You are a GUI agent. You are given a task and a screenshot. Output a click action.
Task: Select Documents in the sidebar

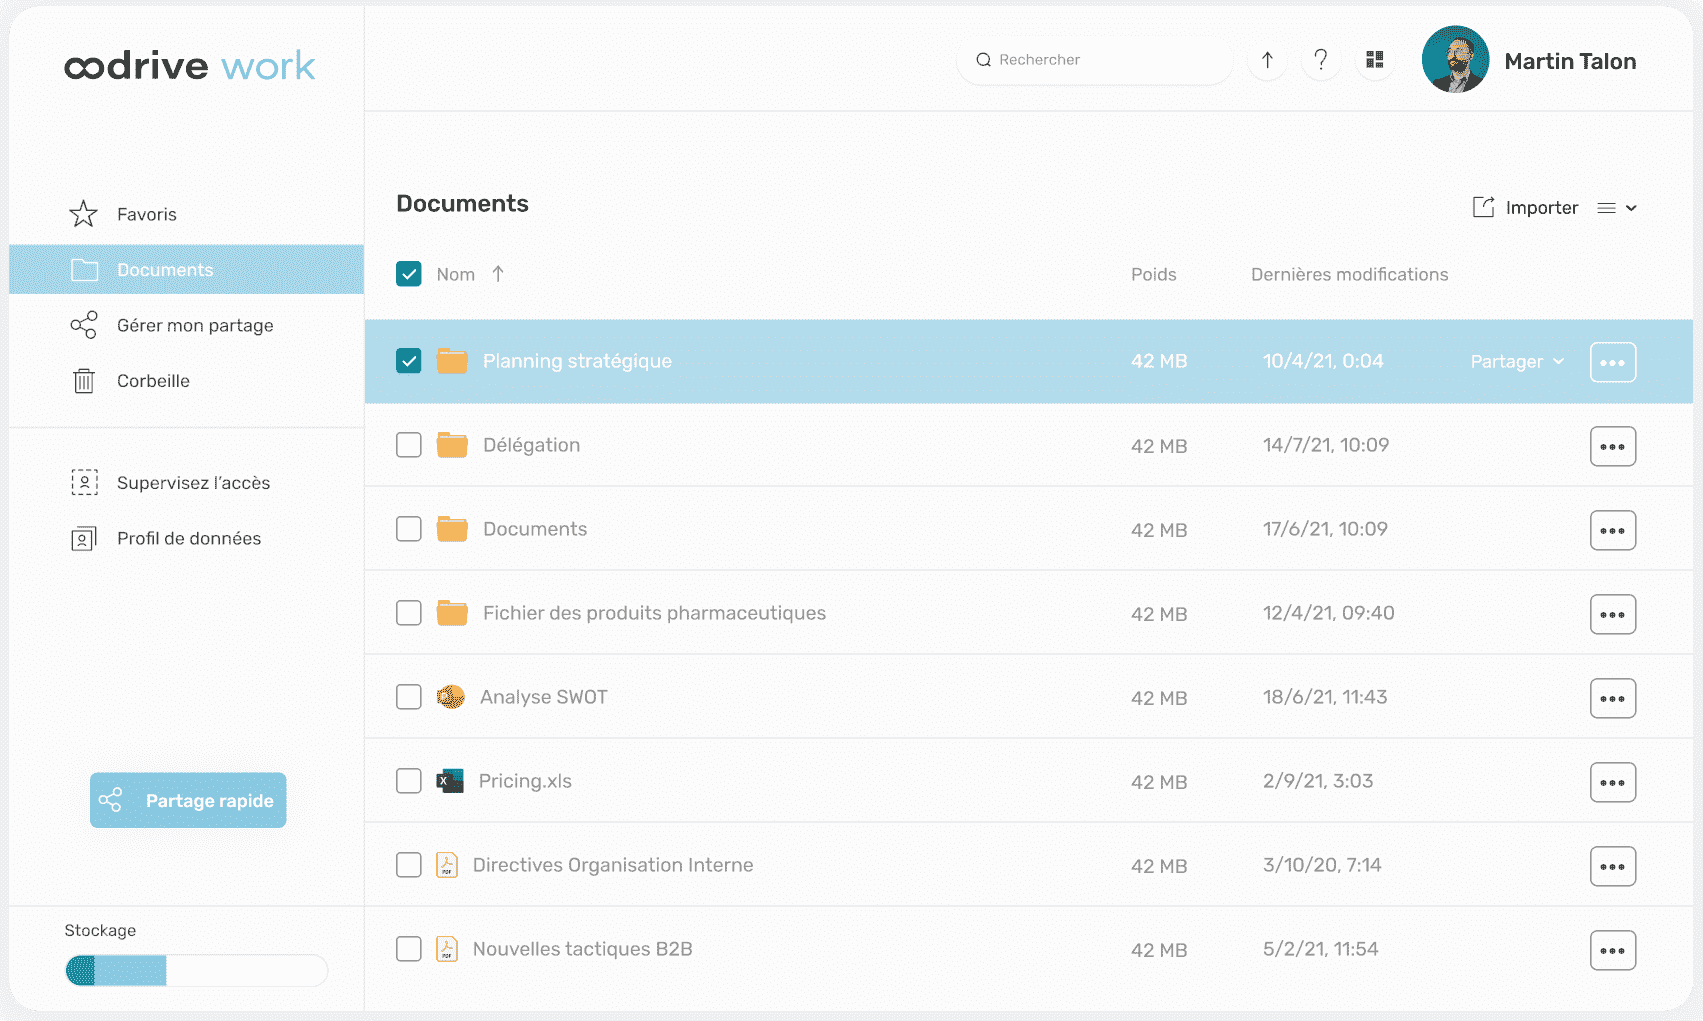click(x=186, y=270)
